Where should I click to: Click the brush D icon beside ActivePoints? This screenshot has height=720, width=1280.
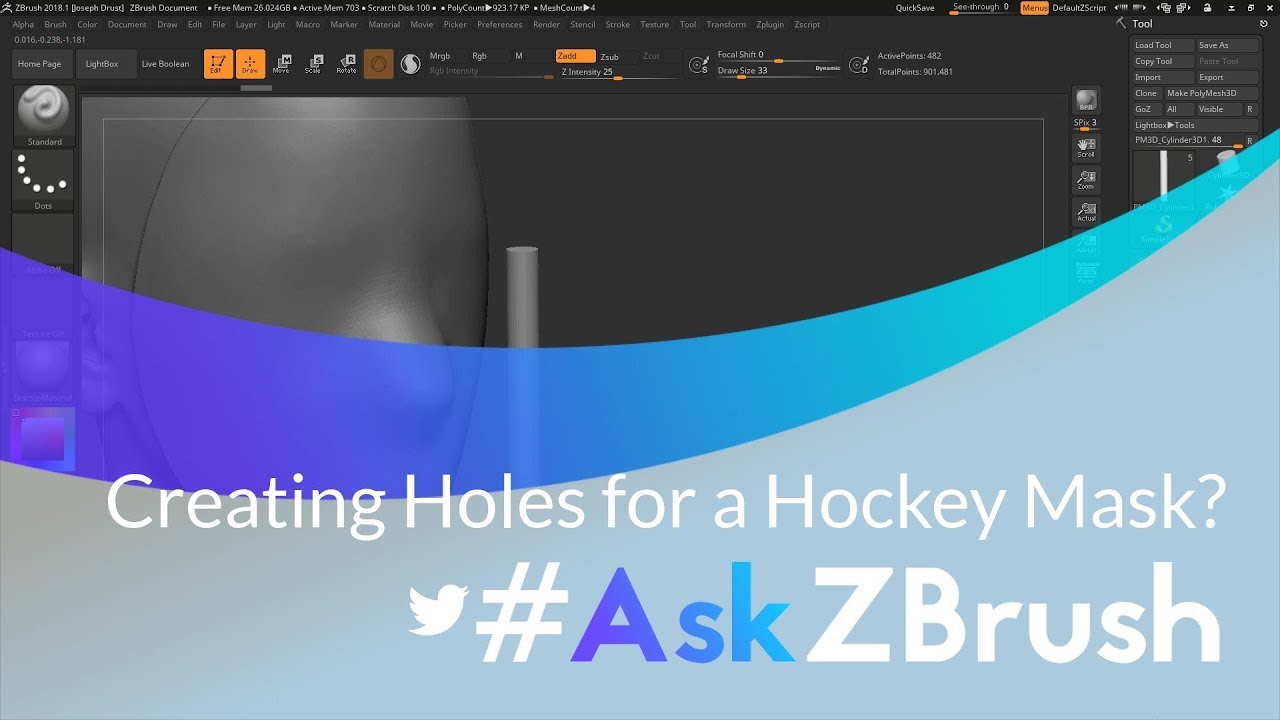pyautogui.click(x=858, y=65)
